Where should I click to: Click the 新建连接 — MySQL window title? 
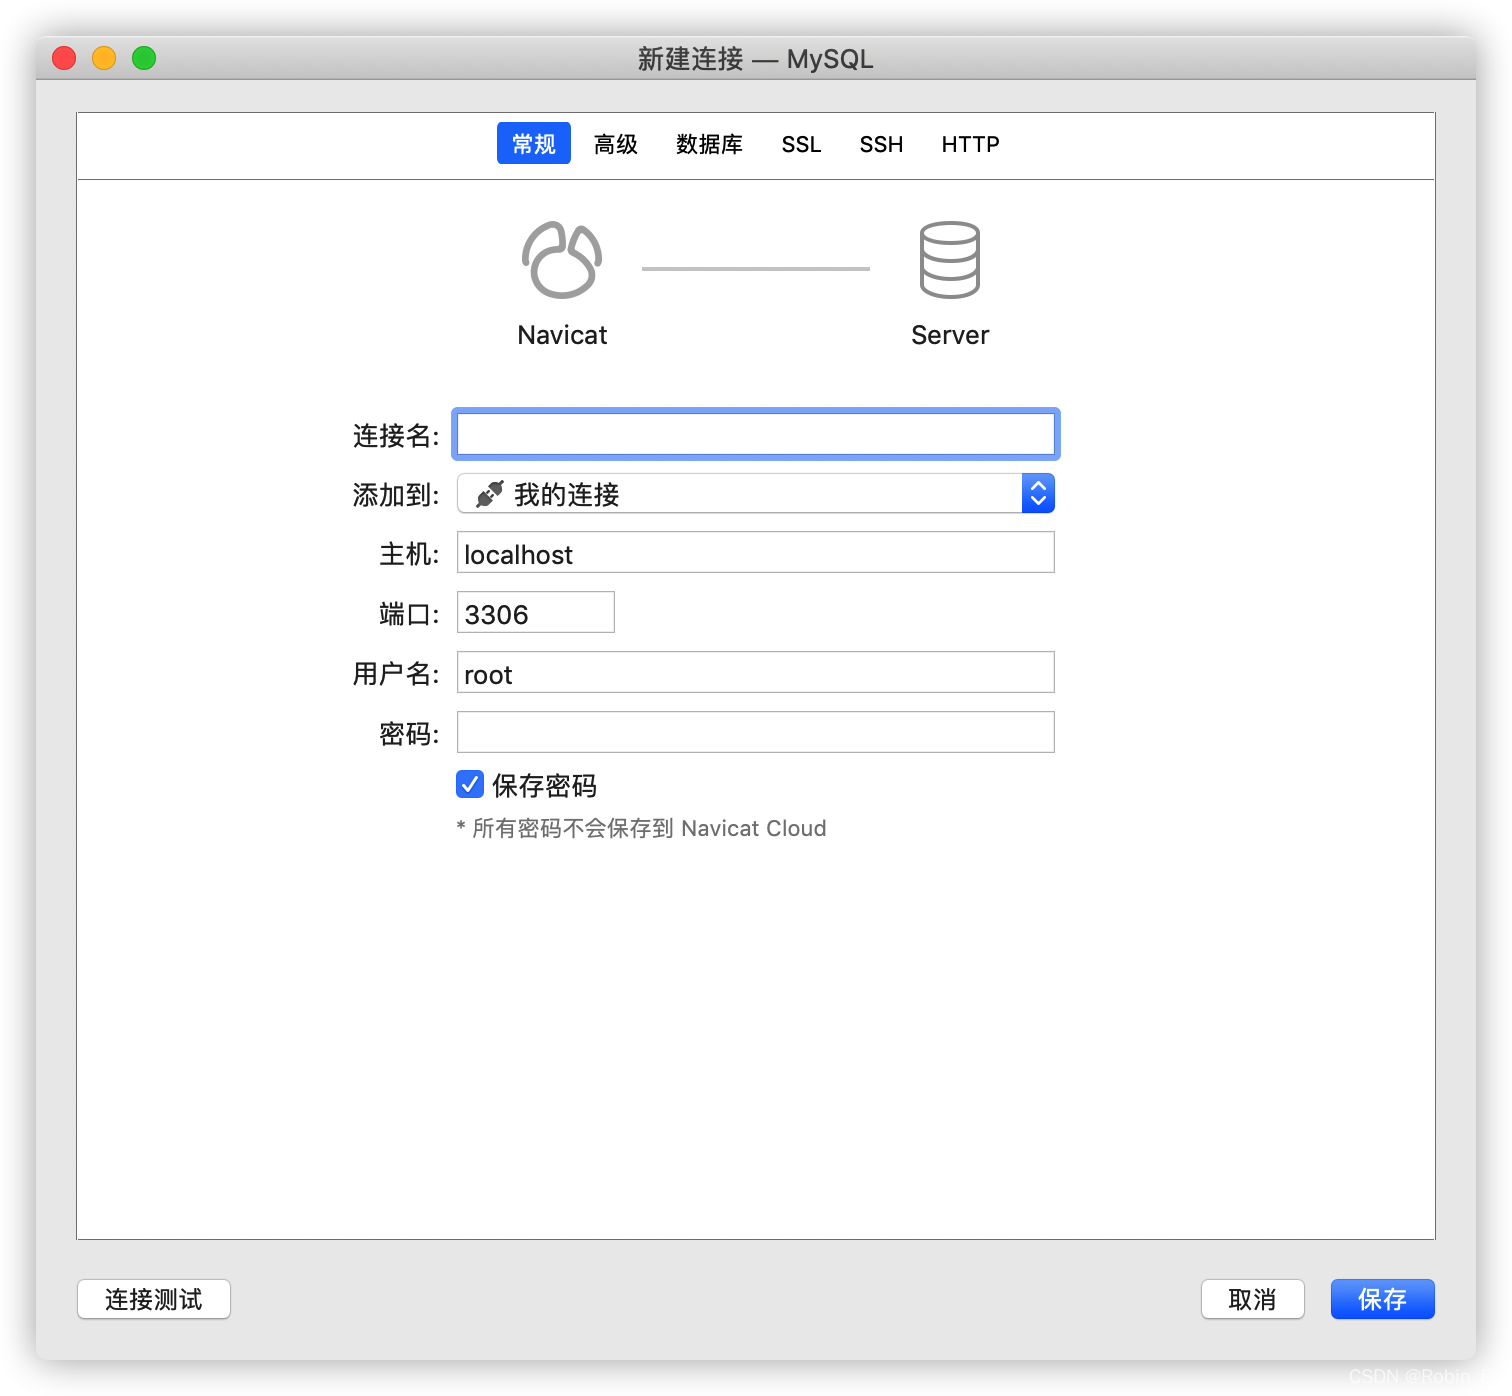[756, 59]
